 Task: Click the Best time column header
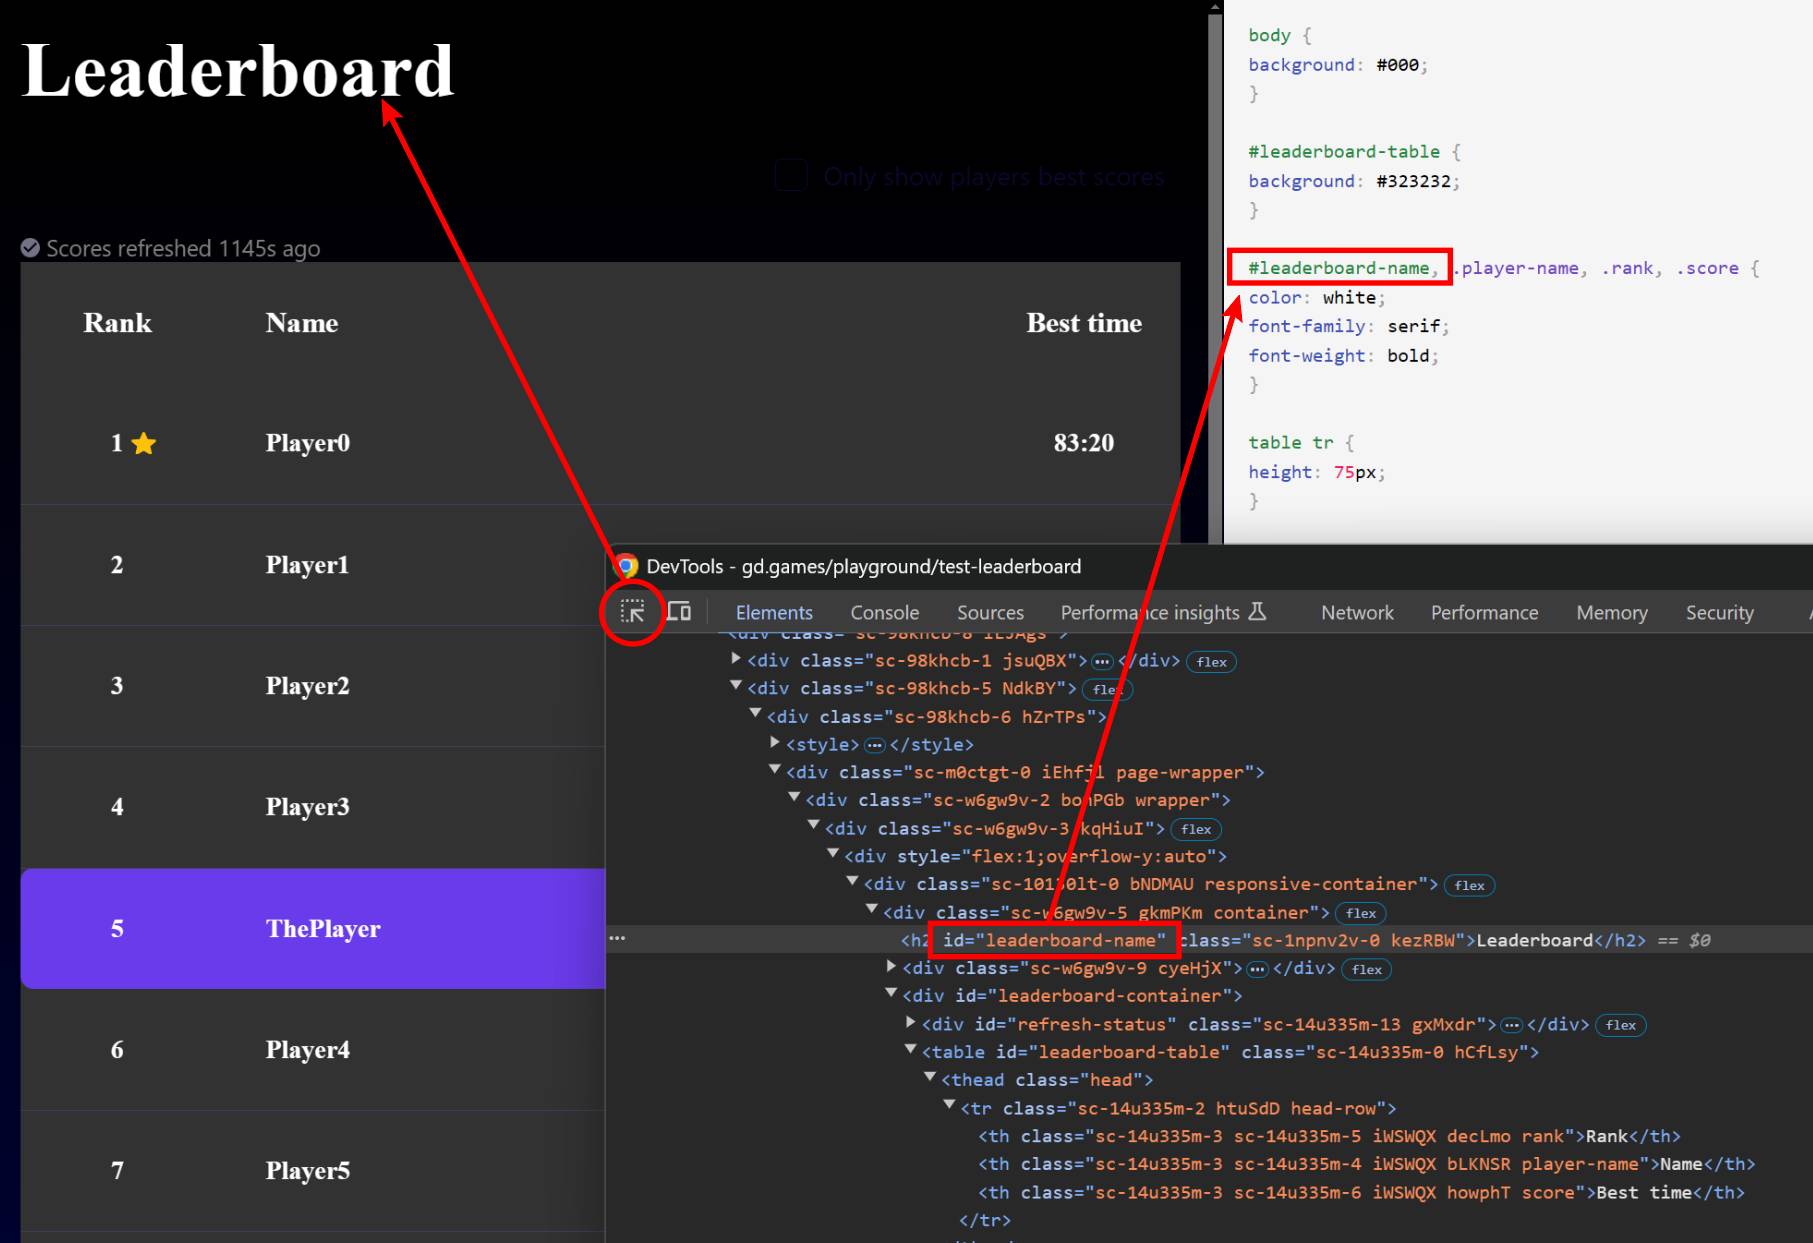click(x=1084, y=323)
